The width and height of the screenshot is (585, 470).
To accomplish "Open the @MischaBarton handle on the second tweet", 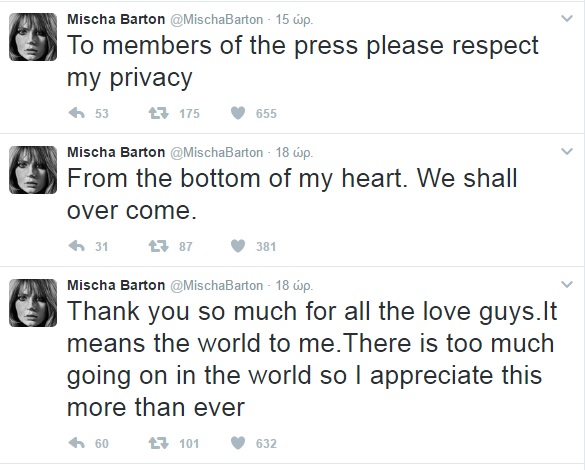I will click(217, 153).
